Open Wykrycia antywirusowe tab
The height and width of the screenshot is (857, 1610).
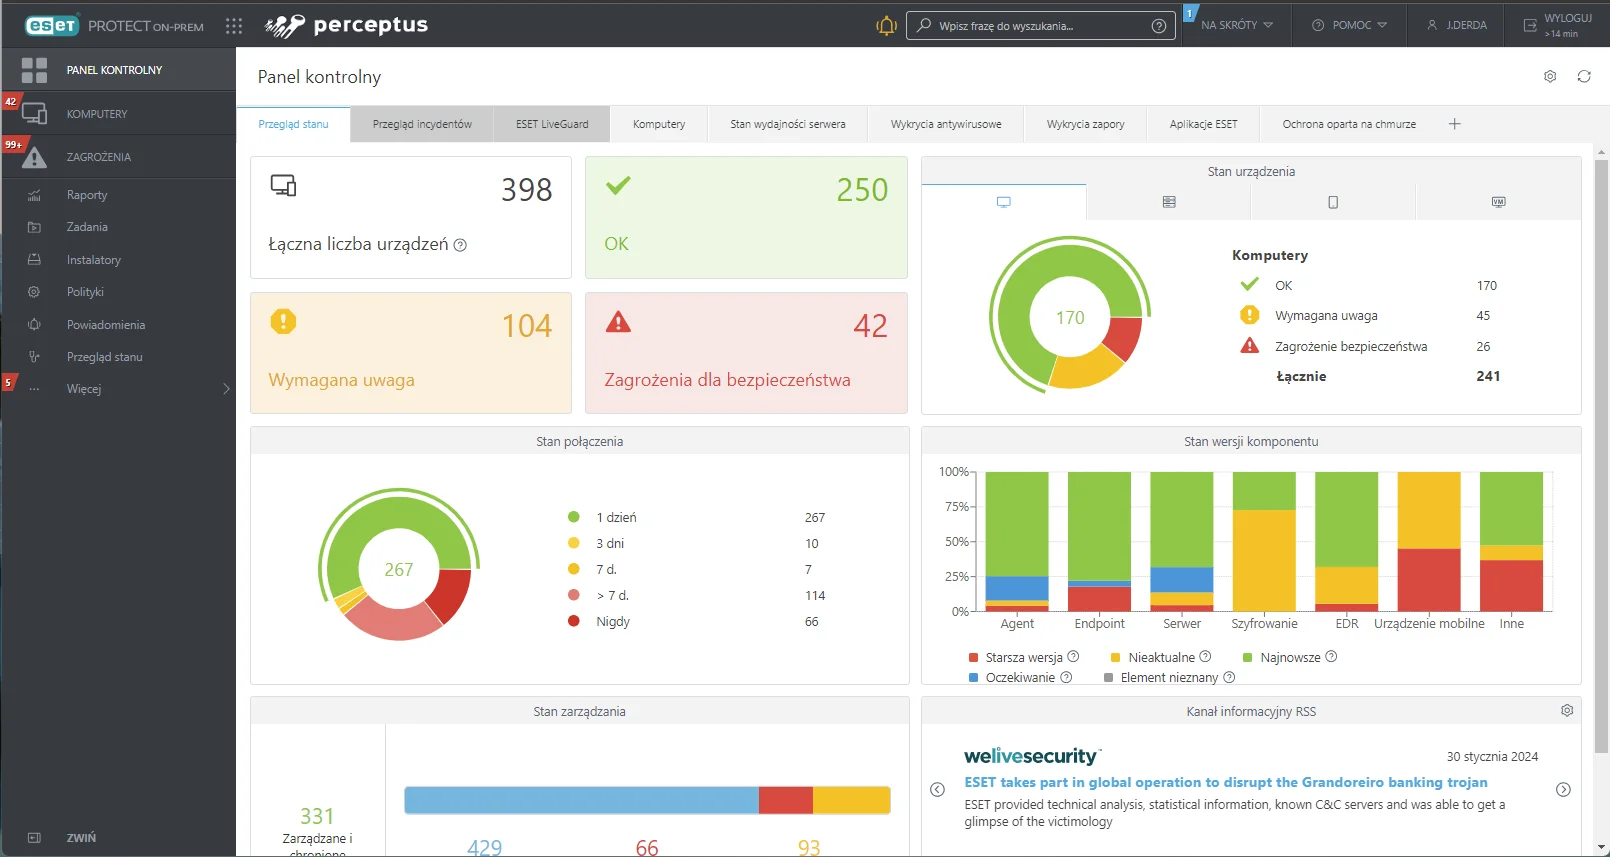pos(946,125)
